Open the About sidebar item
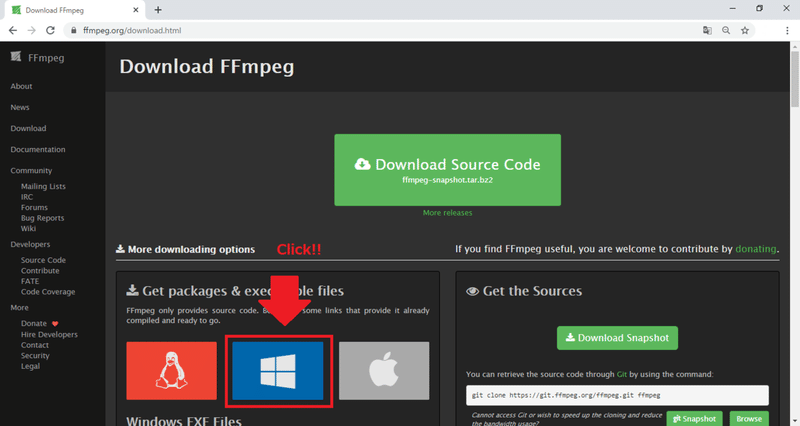 pos(21,86)
